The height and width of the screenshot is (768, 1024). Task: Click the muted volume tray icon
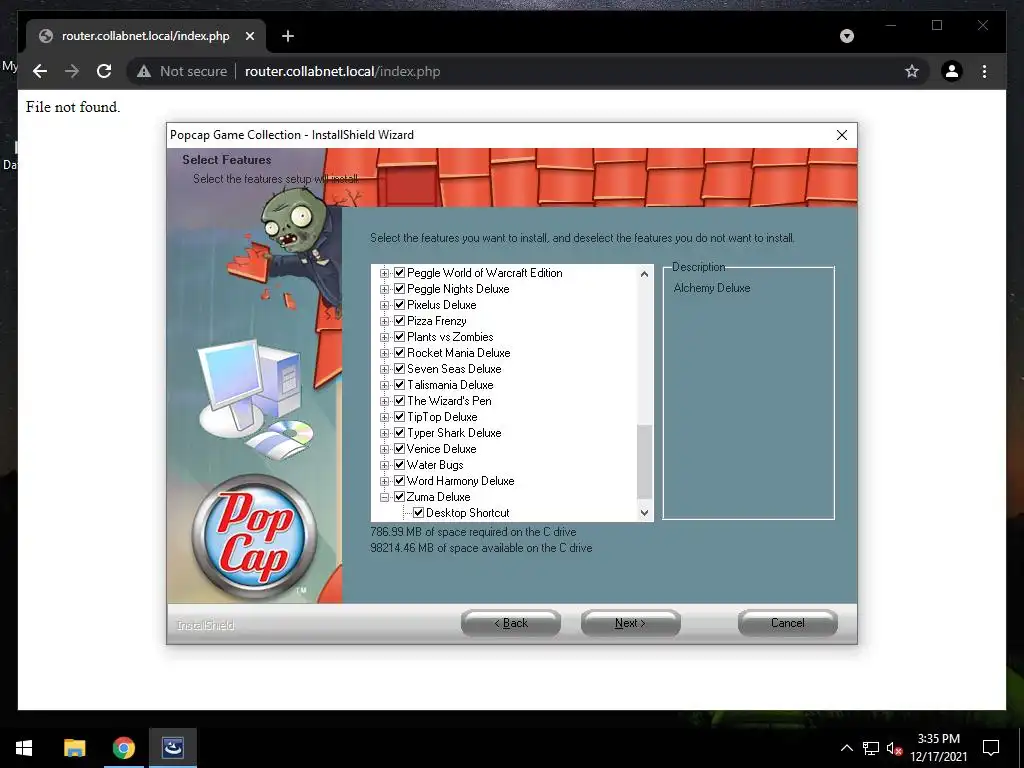(x=894, y=748)
